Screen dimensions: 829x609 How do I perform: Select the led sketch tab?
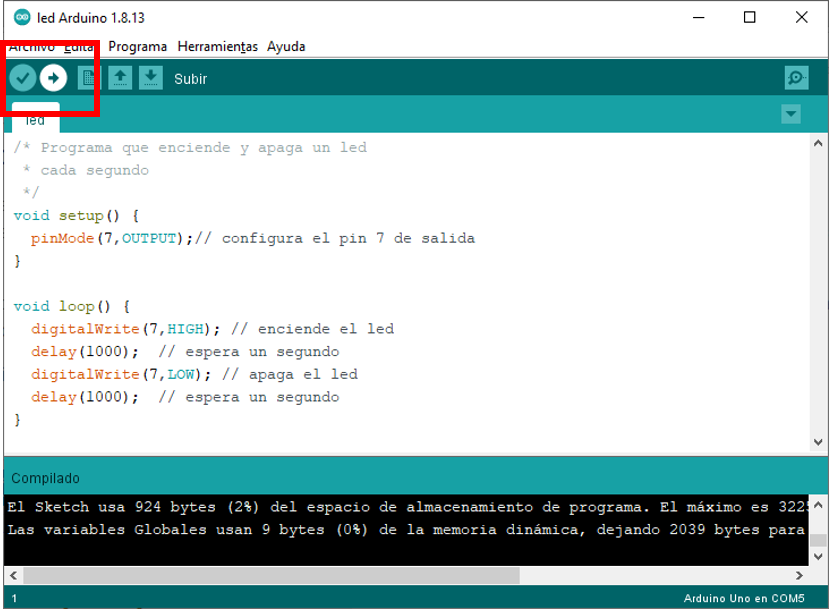tap(35, 119)
